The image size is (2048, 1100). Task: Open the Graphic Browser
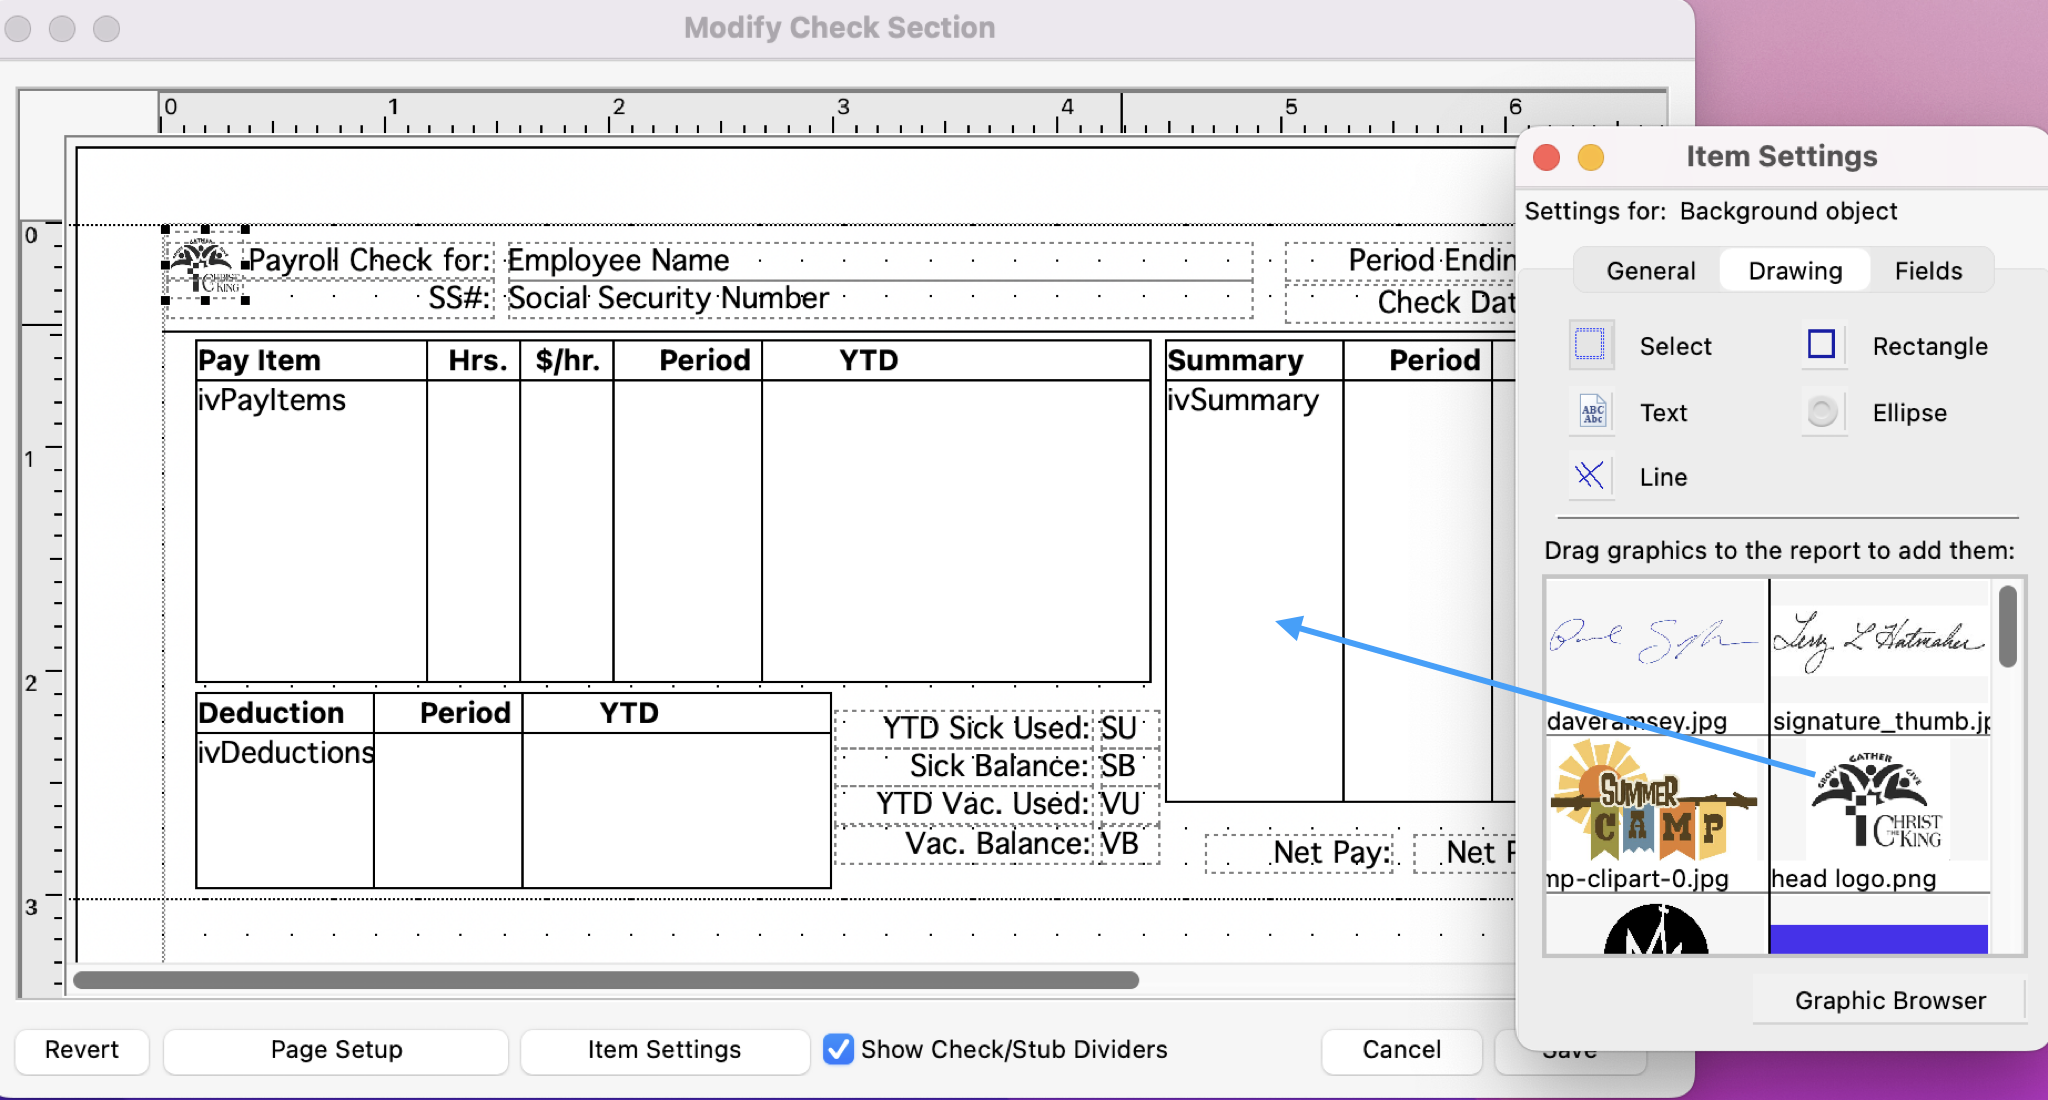pos(1889,1000)
